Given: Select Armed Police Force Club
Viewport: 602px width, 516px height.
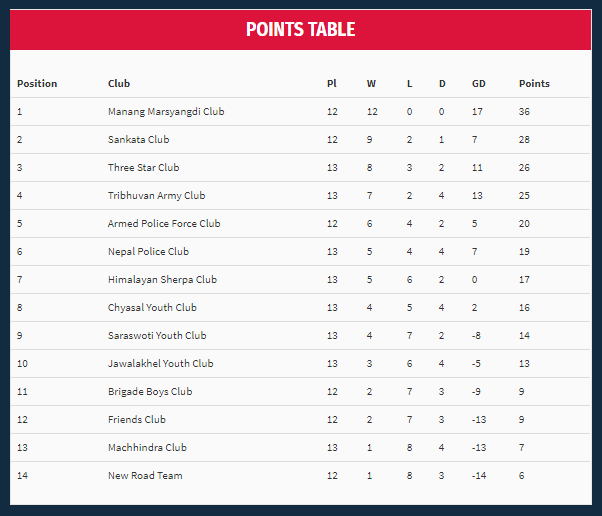Looking at the screenshot, I should [164, 223].
